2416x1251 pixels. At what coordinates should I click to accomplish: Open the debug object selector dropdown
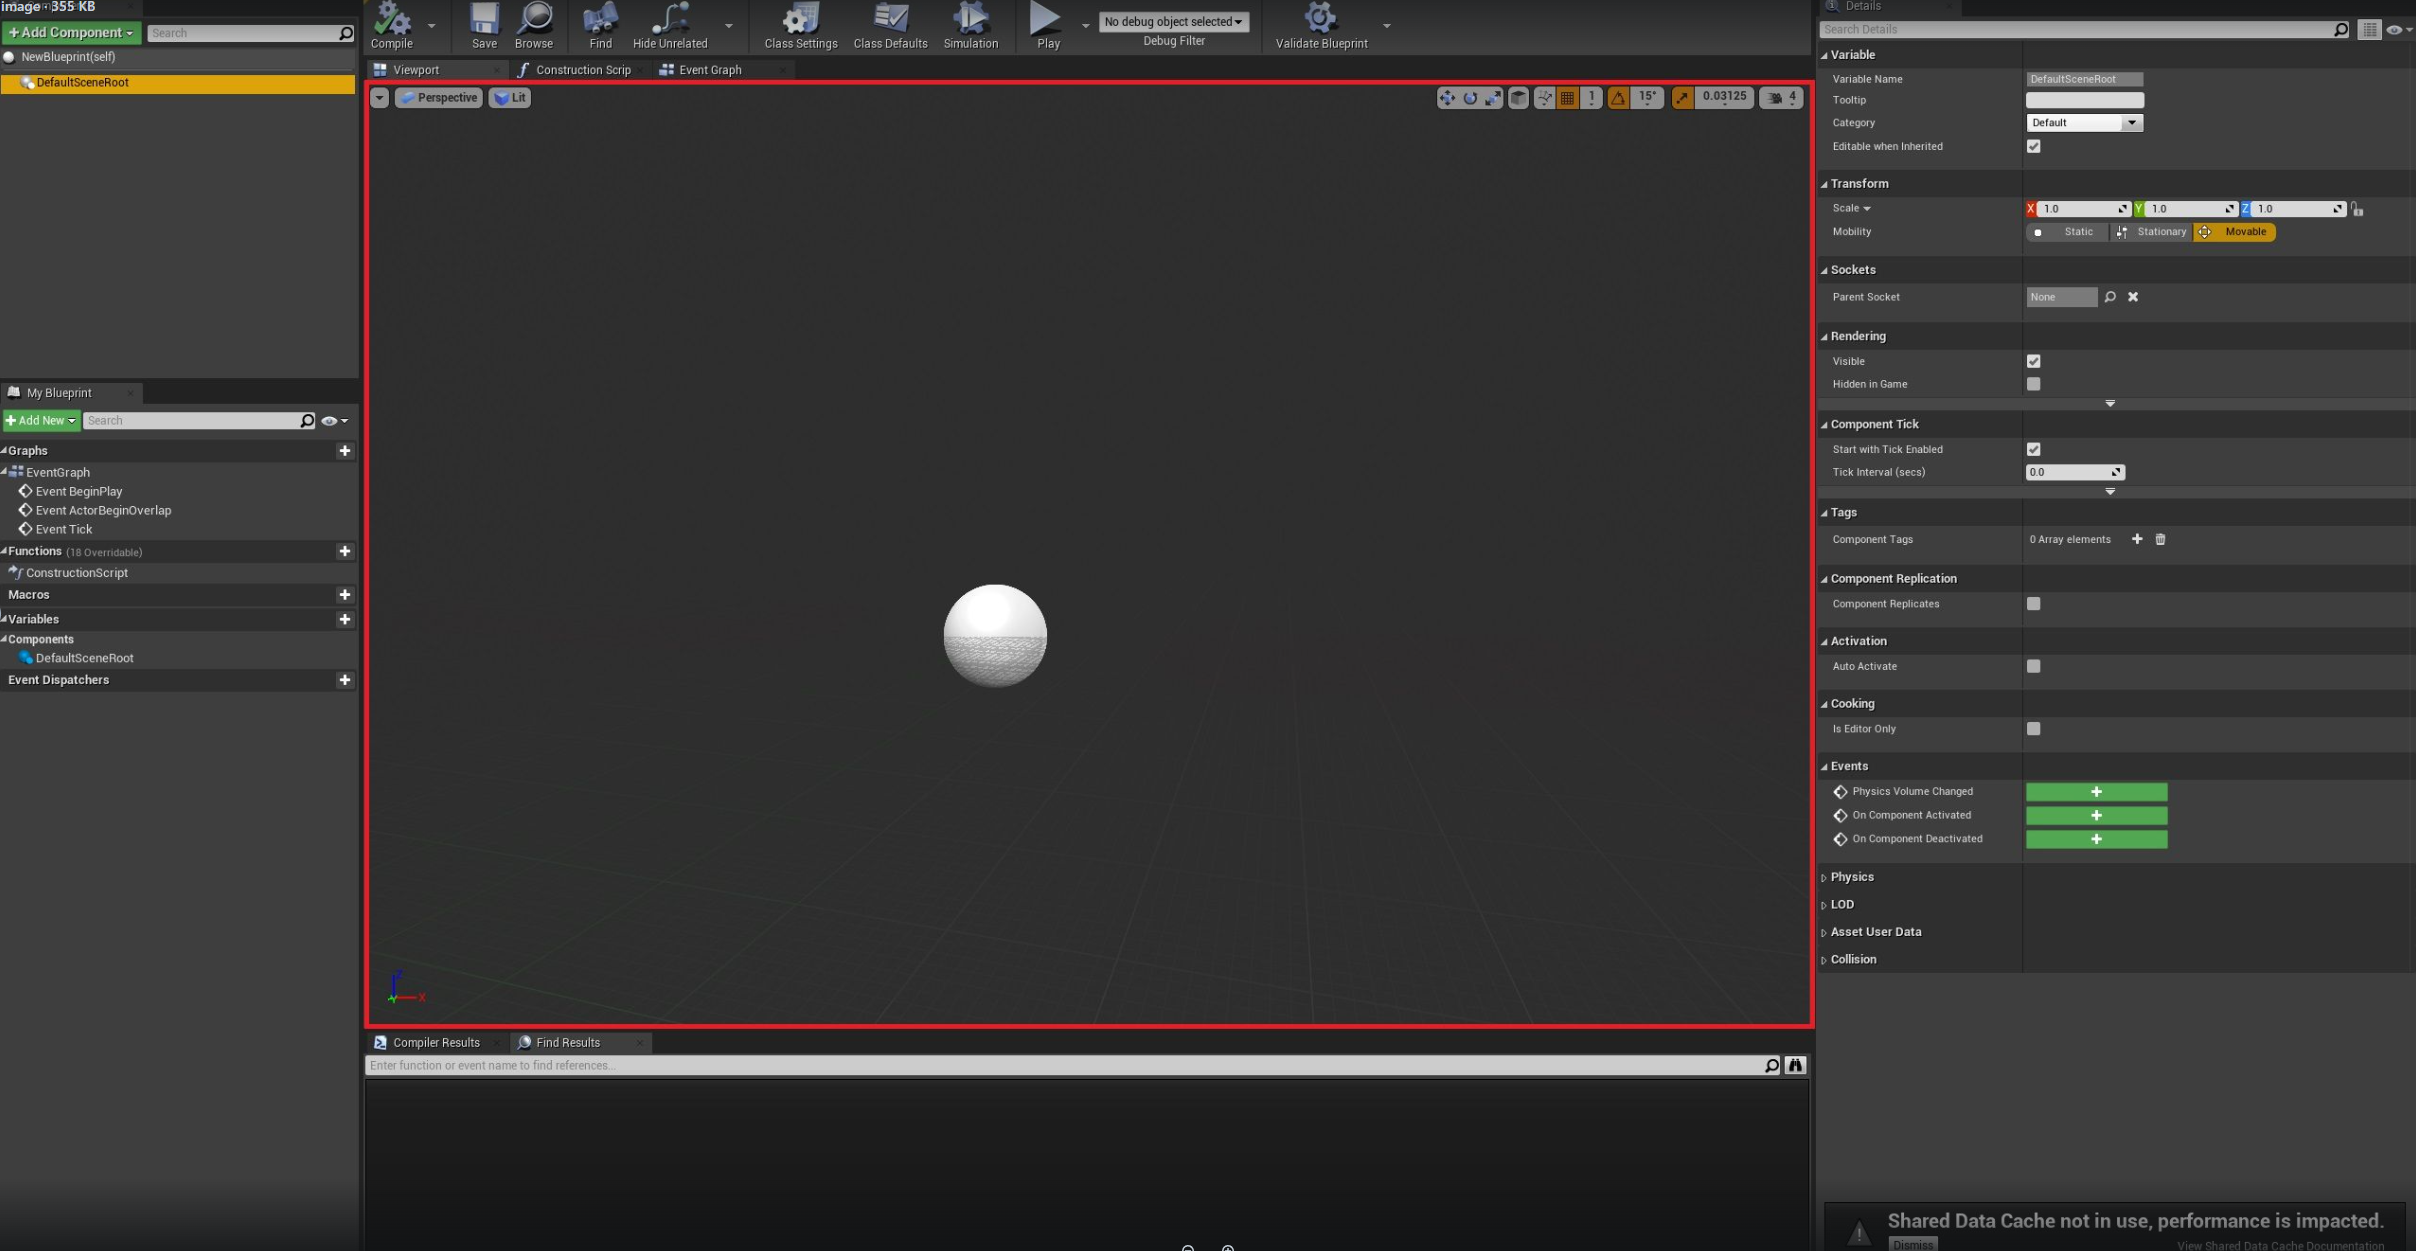pyautogui.click(x=1173, y=22)
